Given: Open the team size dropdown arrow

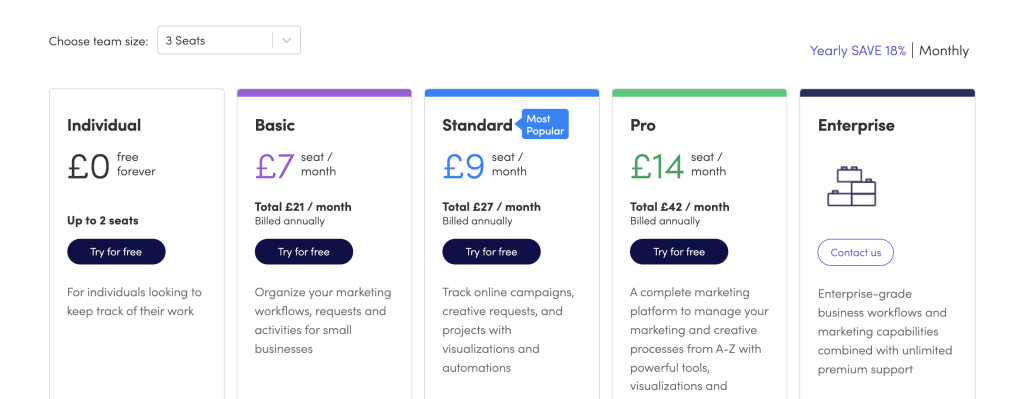Looking at the screenshot, I should (x=286, y=40).
